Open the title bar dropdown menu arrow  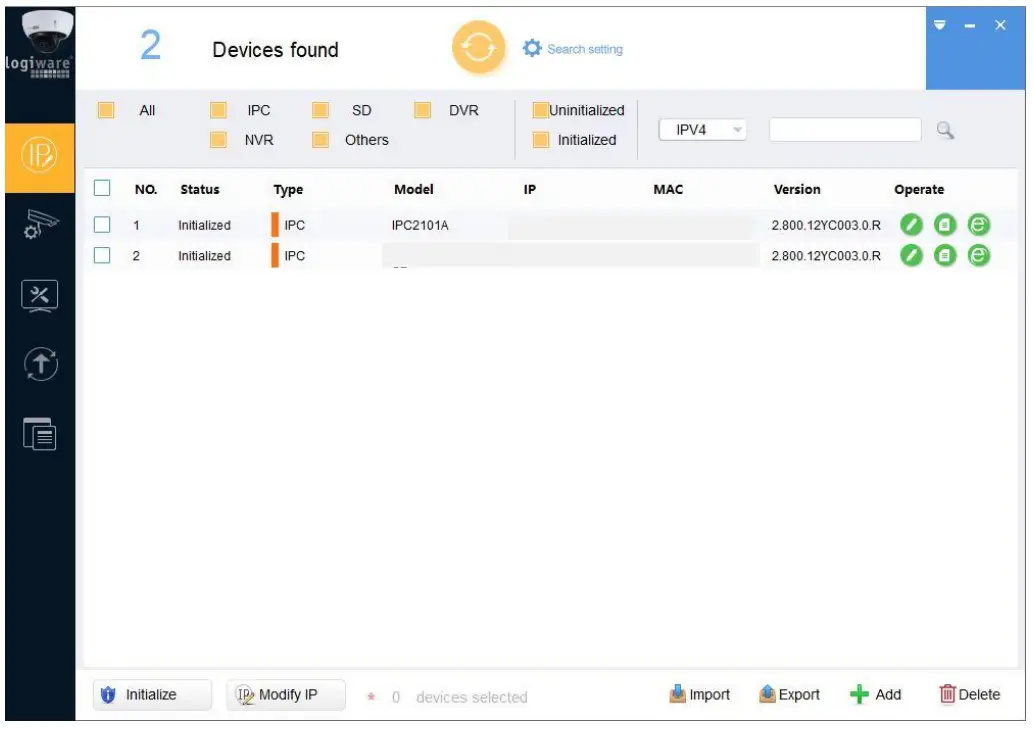939,25
